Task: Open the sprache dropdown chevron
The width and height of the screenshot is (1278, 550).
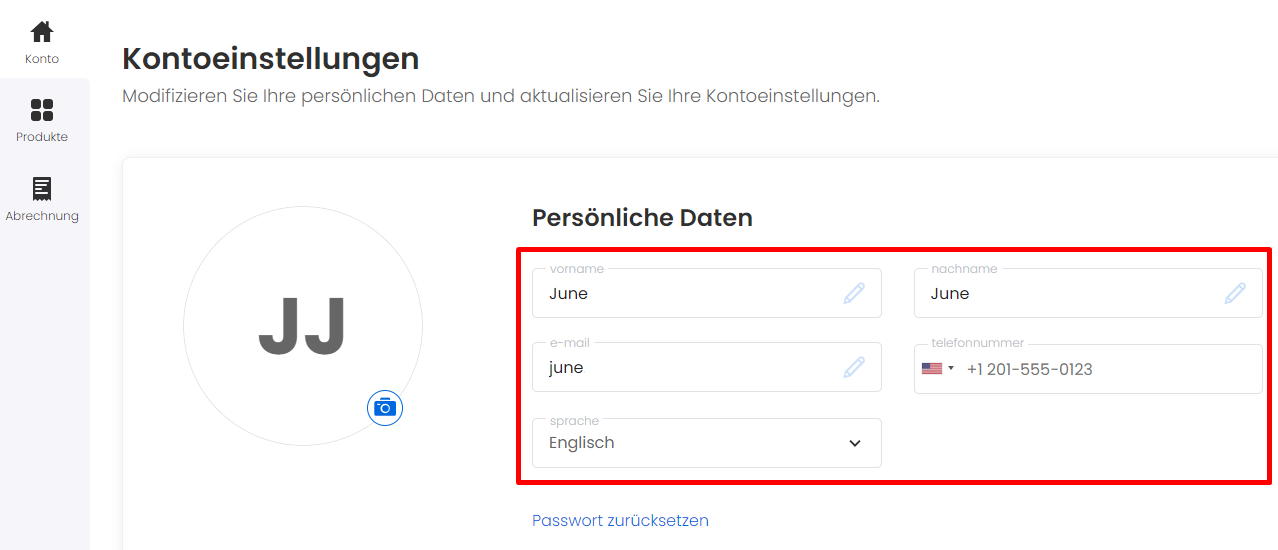Action: (x=855, y=443)
